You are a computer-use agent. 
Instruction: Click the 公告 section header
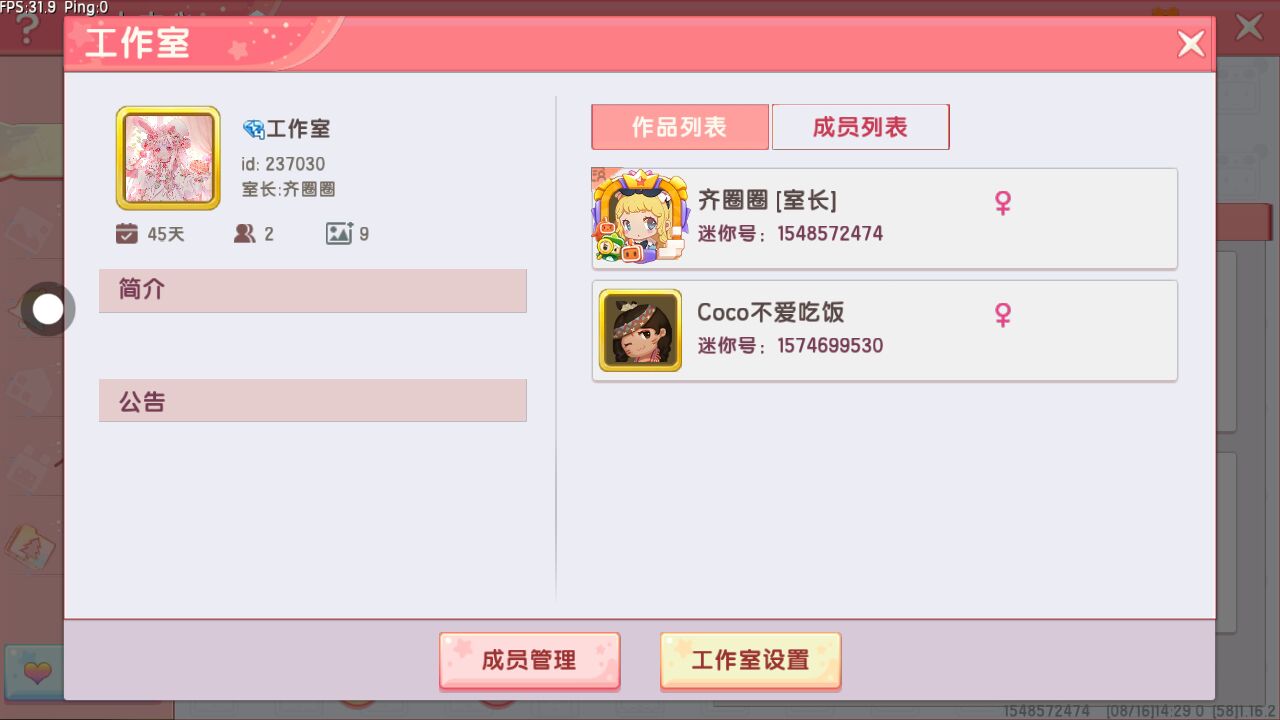(x=312, y=400)
